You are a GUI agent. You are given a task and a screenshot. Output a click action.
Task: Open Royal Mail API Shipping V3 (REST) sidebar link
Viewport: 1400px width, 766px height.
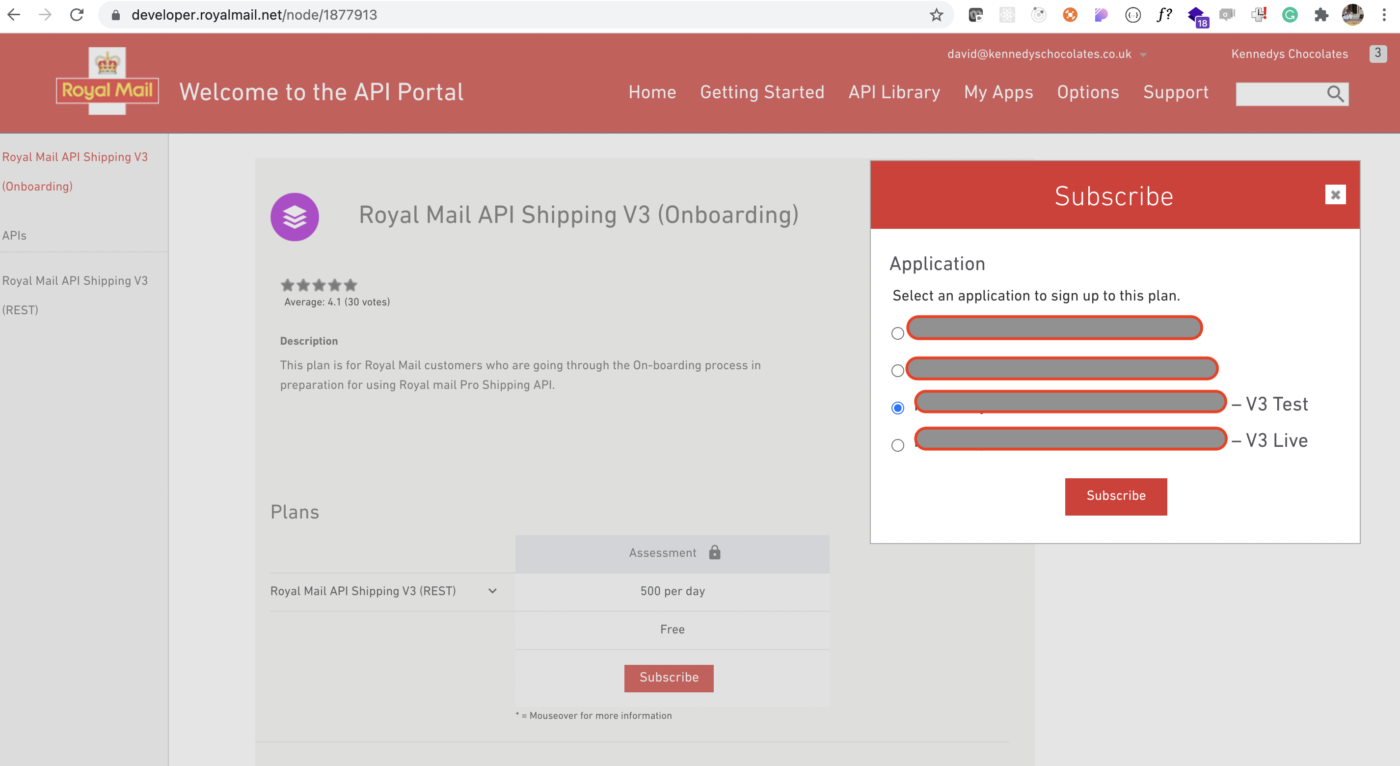click(75, 295)
